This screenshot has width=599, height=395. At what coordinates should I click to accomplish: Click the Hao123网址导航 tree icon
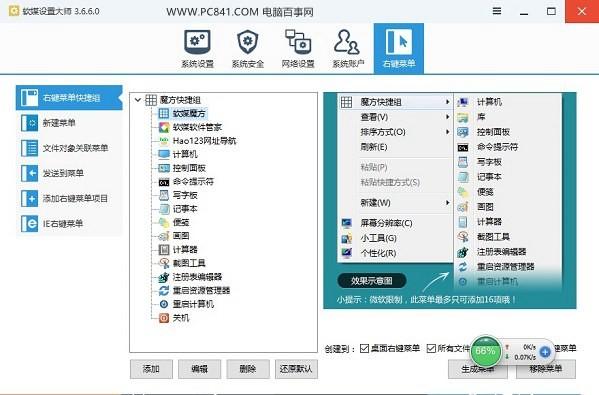pos(164,141)
